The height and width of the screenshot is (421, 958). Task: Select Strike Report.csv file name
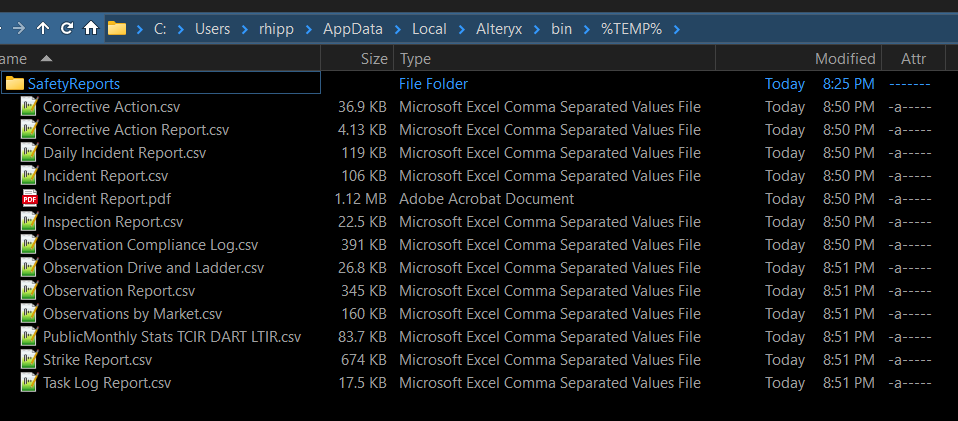98,360
